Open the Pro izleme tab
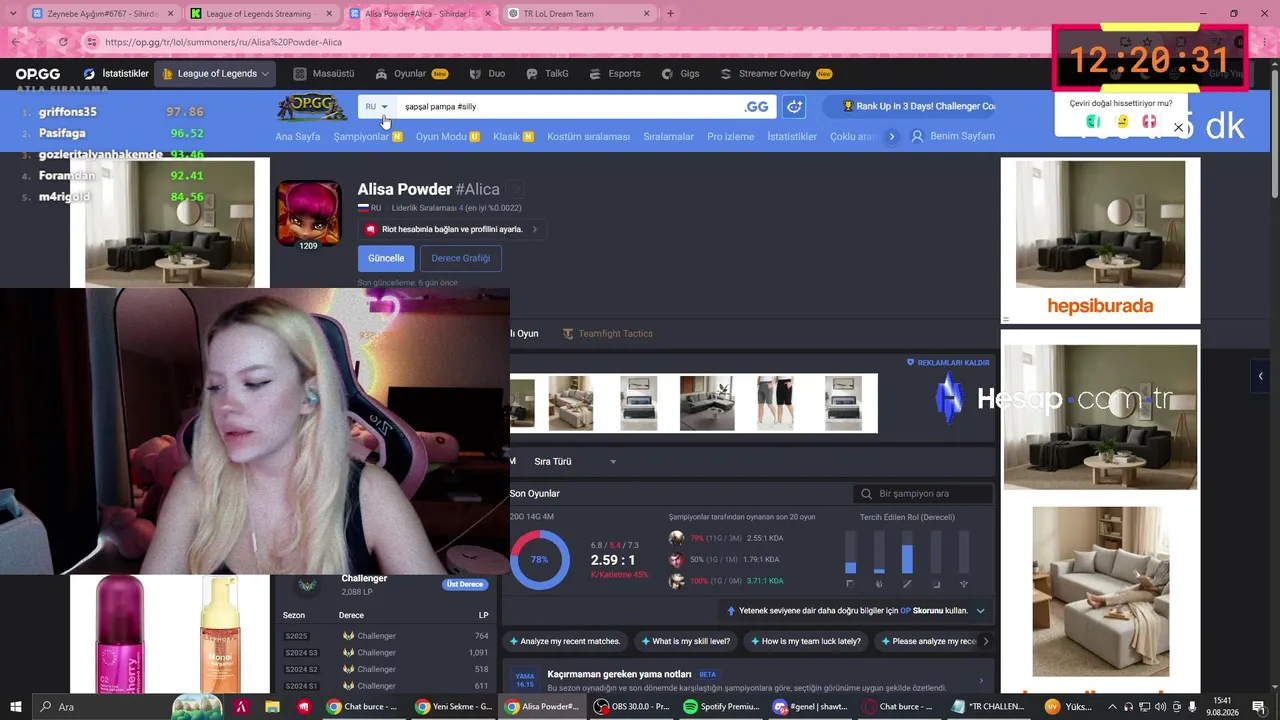This screenshot has width=1280, height=720. pos(730,137)
